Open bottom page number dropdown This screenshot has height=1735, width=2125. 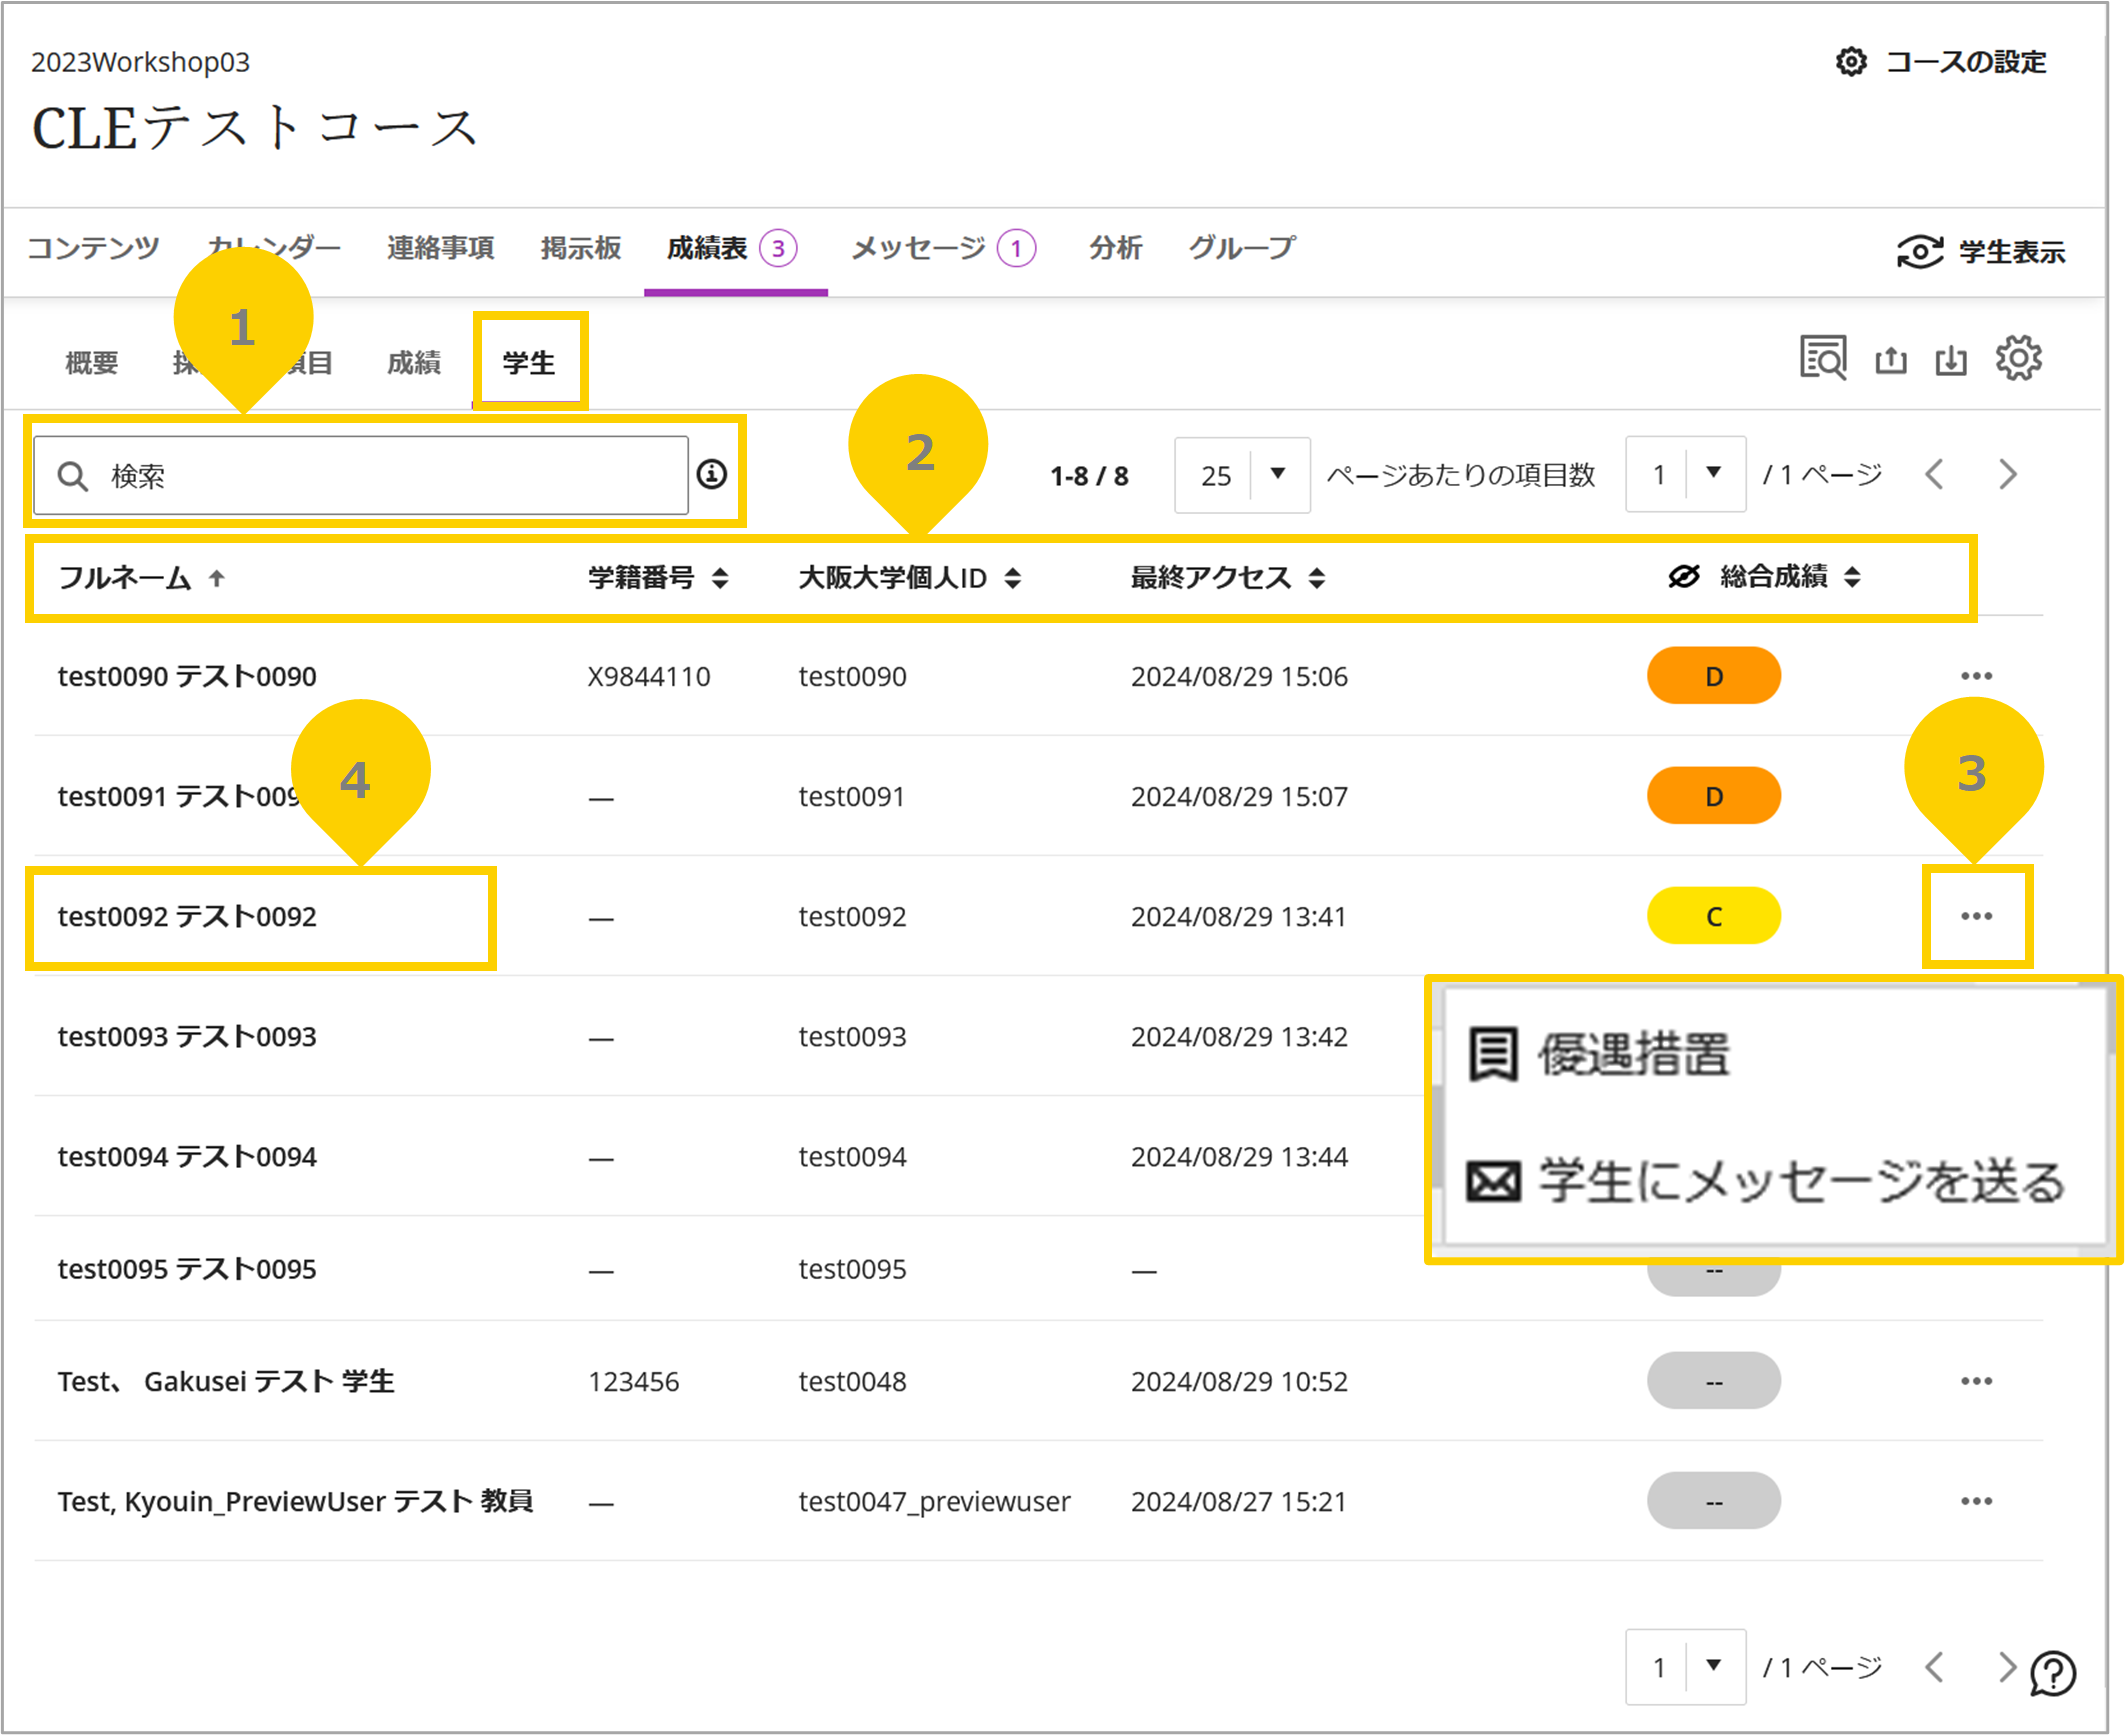(1685, 1667)
